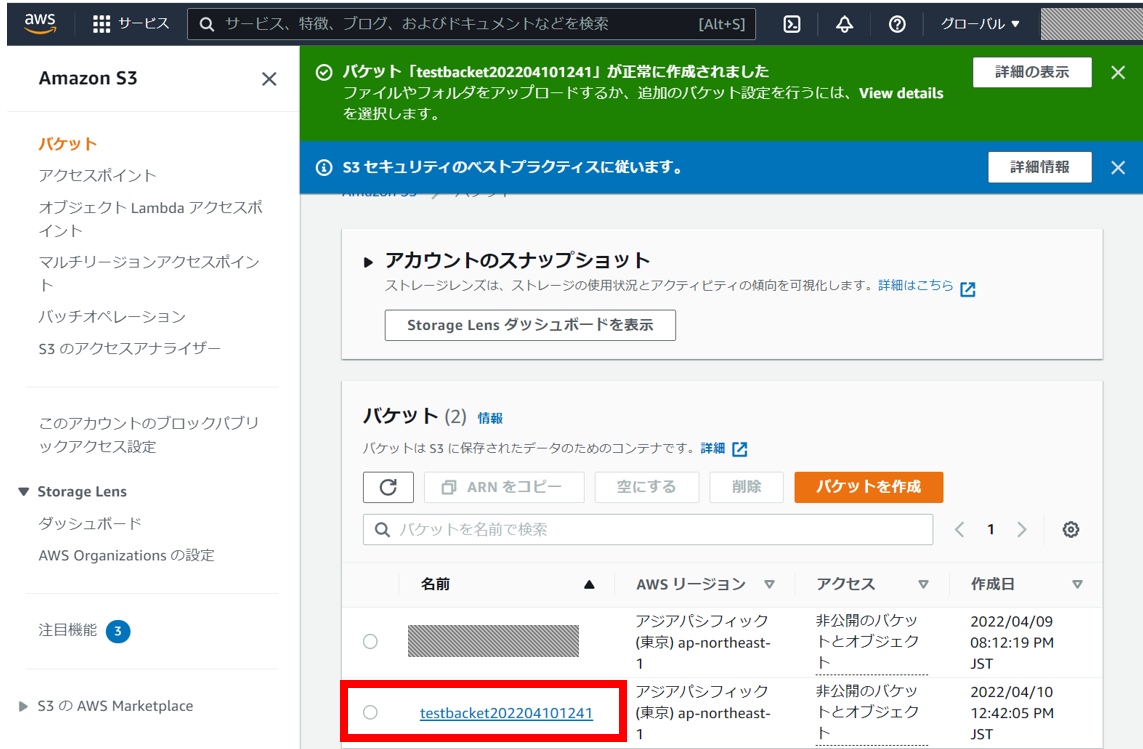Open バッチオペレーション in the sidebar
Image resolution: width=1143 pixels, height=749 pixels.
click(x=112, y=317)
